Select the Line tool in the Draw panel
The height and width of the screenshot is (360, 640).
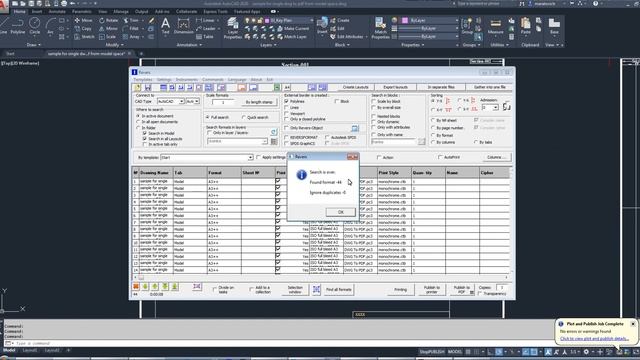pyautogui.click(x=3, y=25)
